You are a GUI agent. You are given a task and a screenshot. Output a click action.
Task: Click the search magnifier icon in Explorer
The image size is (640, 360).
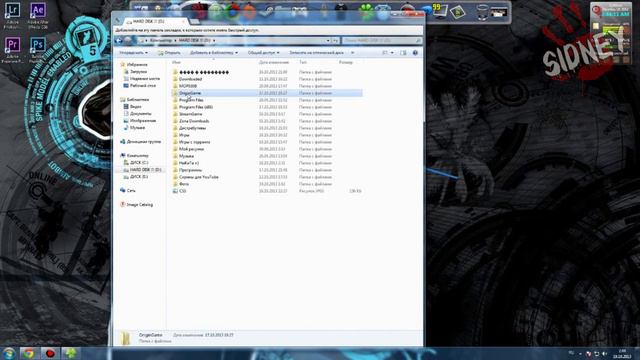[418, 40]
